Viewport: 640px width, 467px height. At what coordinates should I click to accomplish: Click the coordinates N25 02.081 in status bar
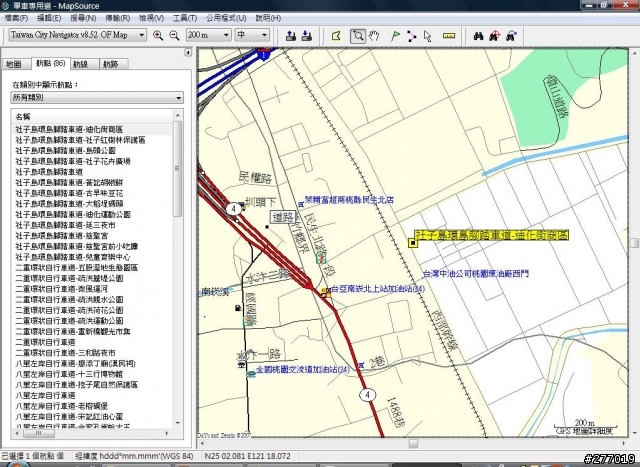[247, 456]
